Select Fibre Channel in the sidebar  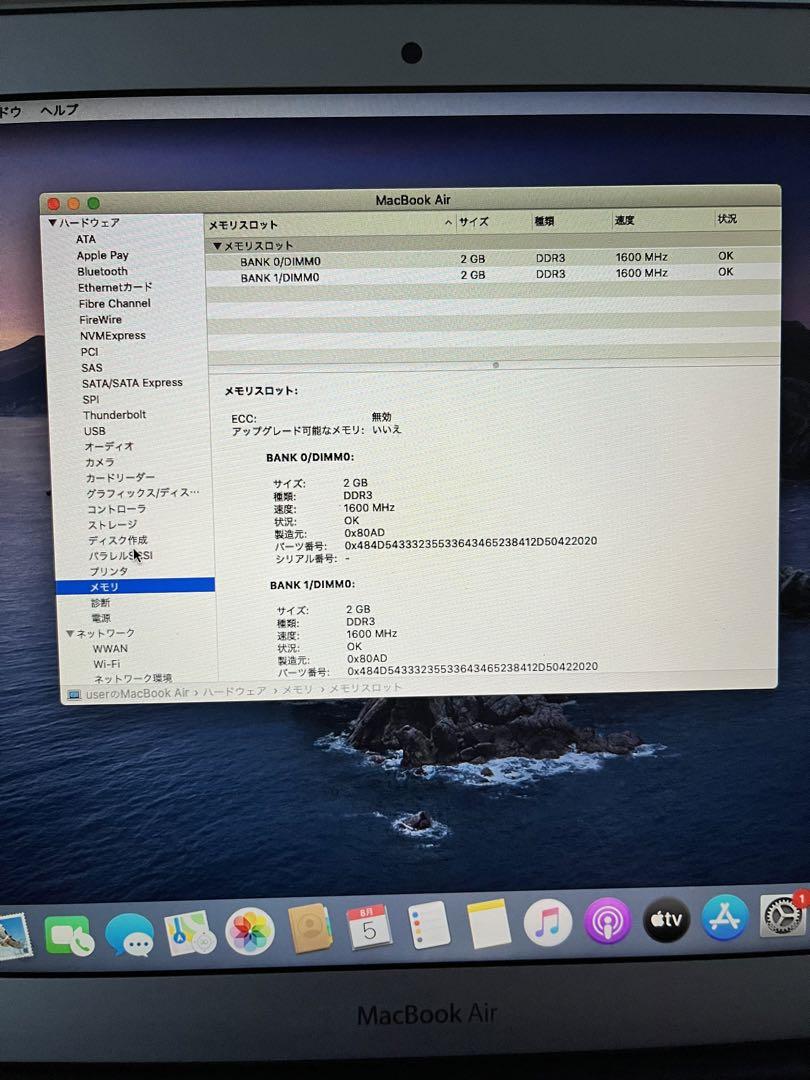(x=114, y=303)
